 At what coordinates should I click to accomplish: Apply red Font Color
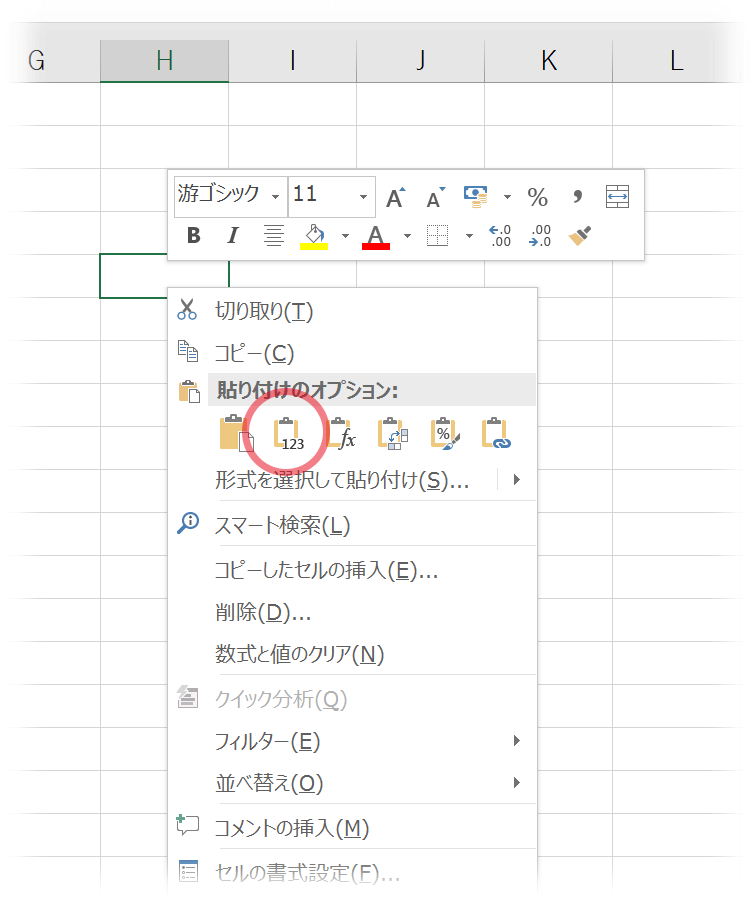(376, 236)
